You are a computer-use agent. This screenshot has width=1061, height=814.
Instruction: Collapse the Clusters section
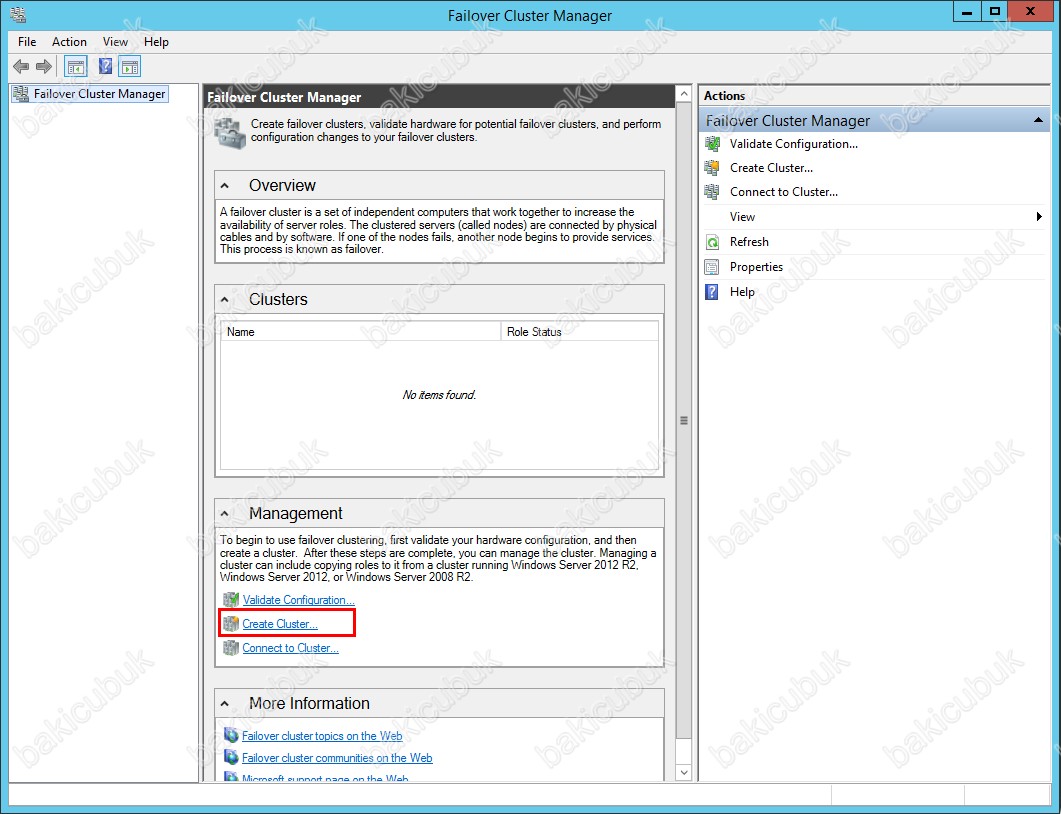pyautogui.click(x=225, y=300)
